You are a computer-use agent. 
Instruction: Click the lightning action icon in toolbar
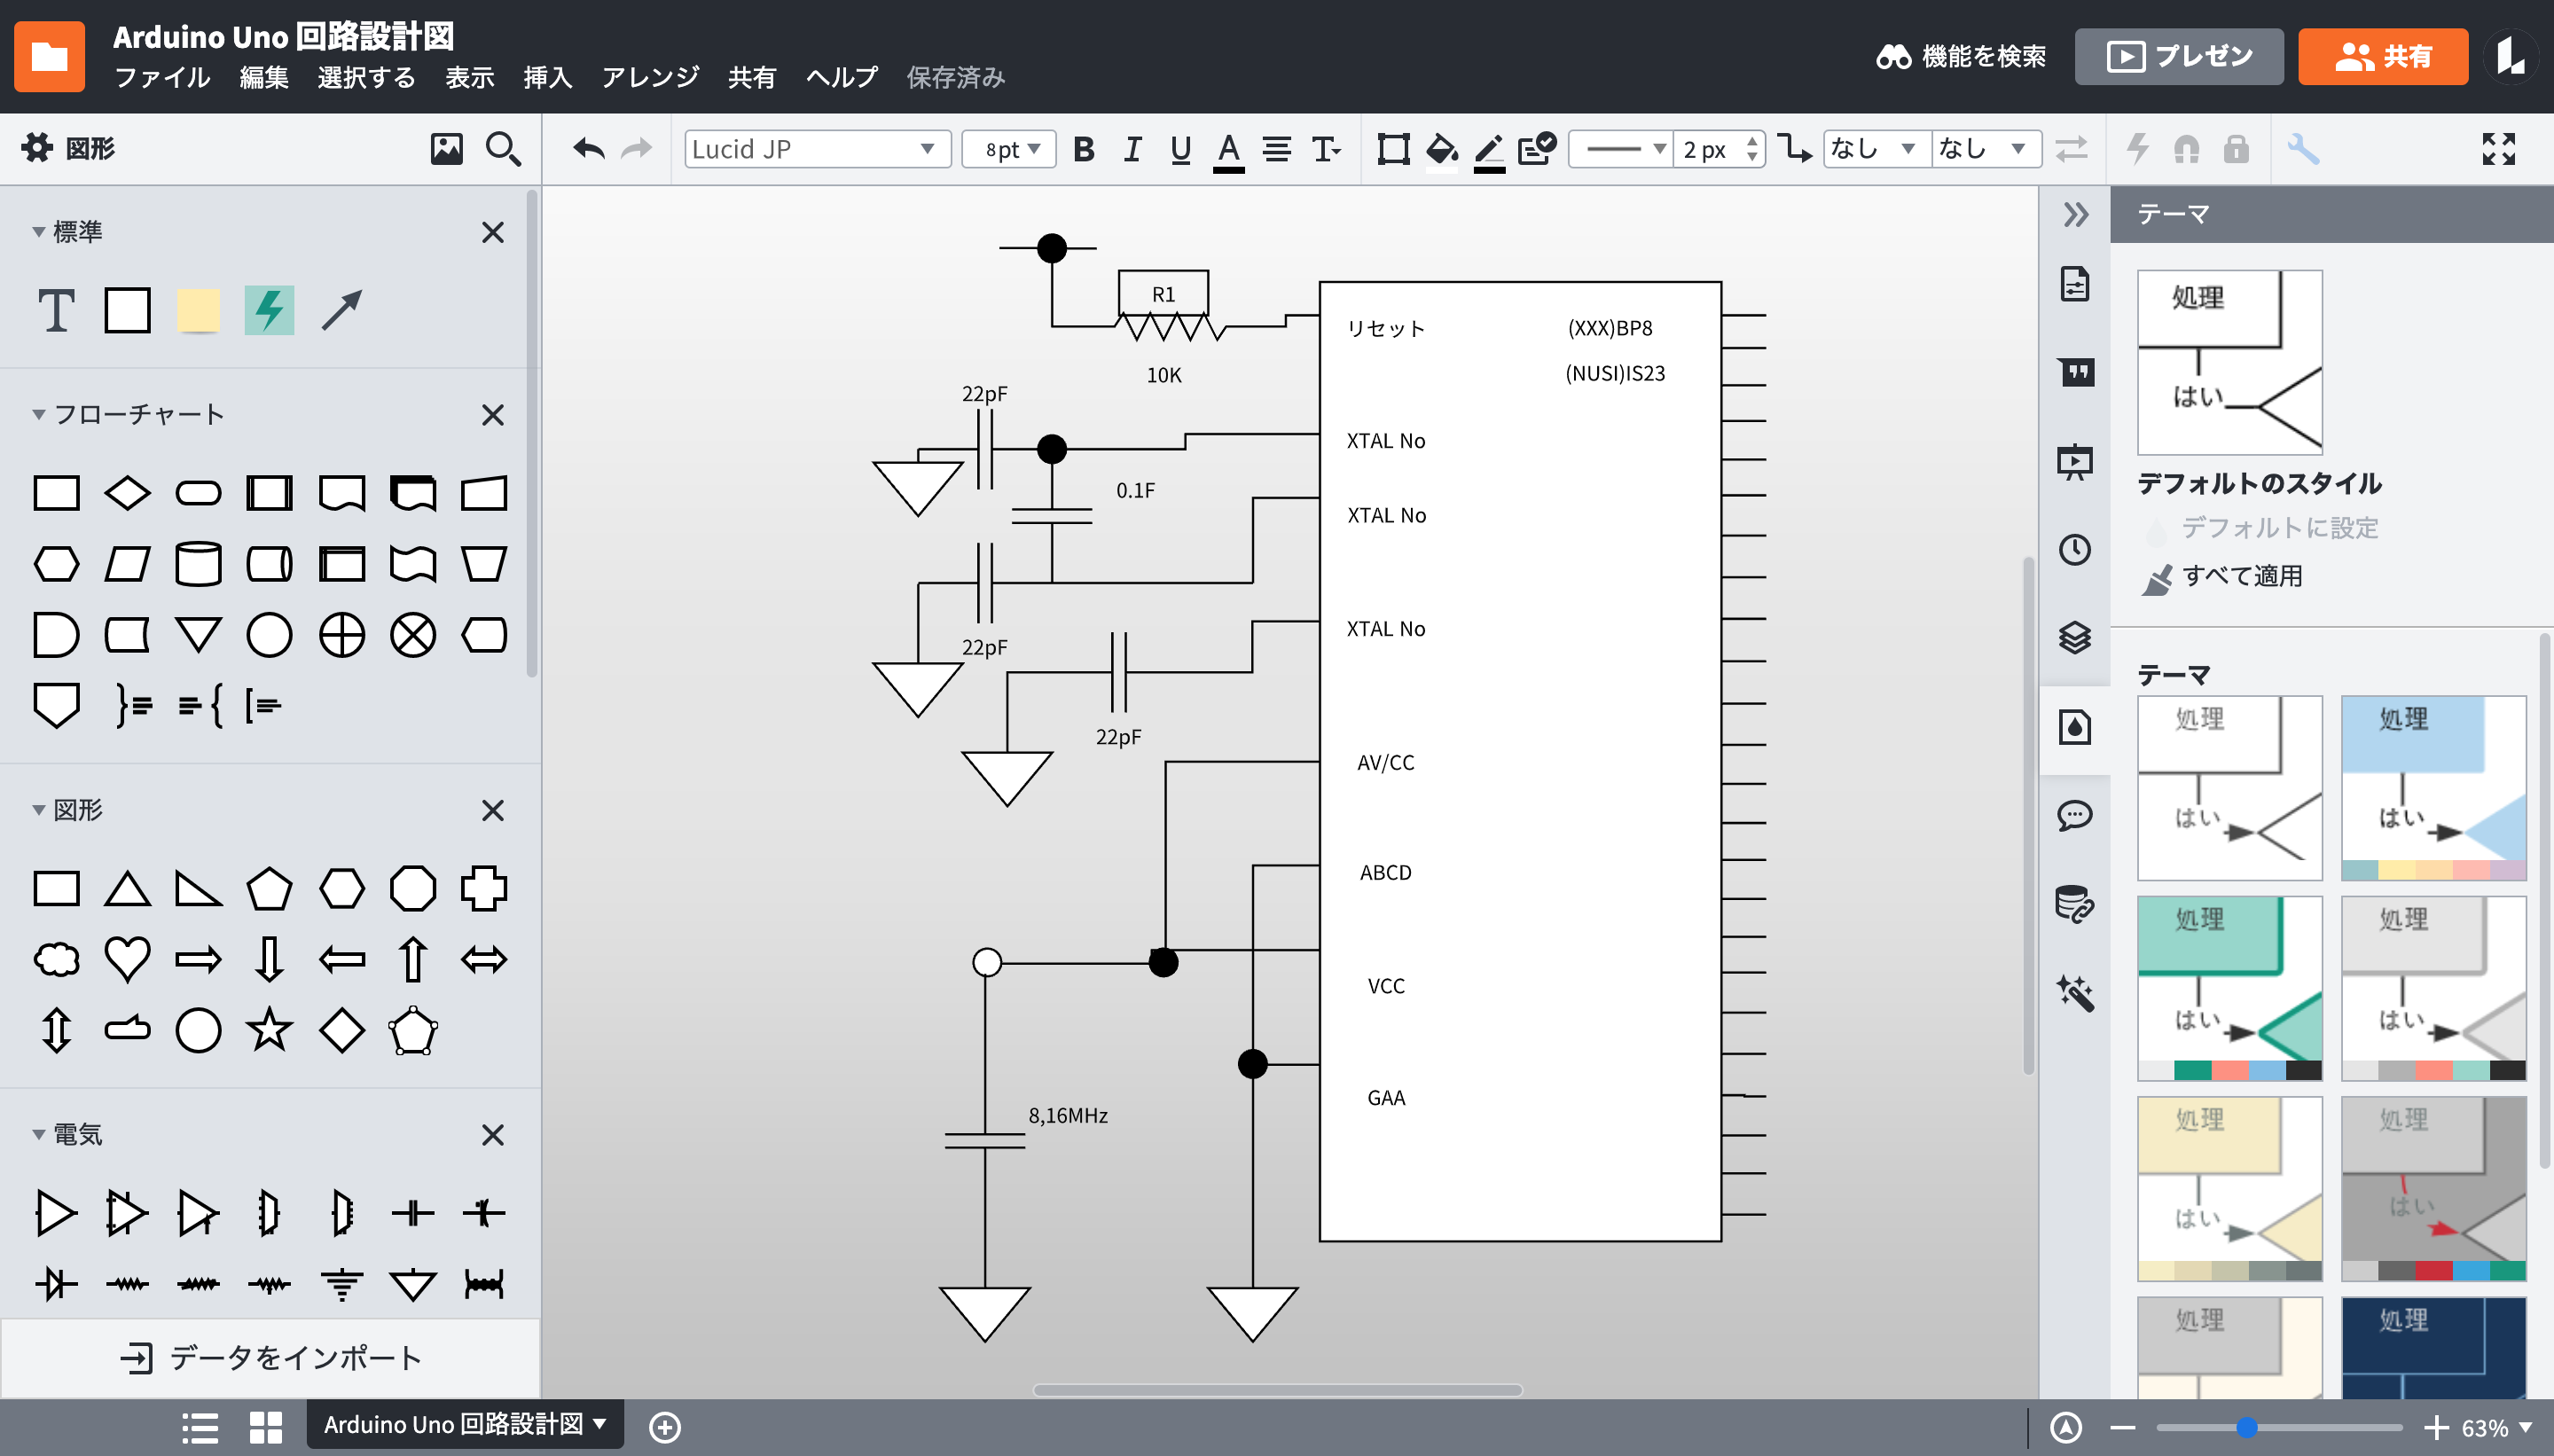[x=2137, y=149]
